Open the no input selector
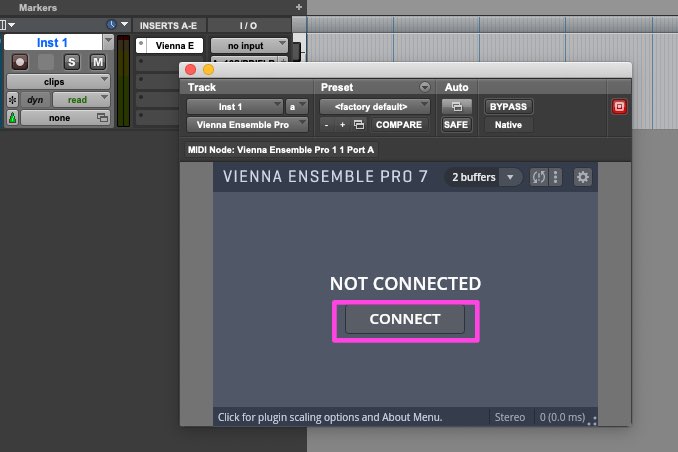Screen dimensions: 678x452 [249, 45]
